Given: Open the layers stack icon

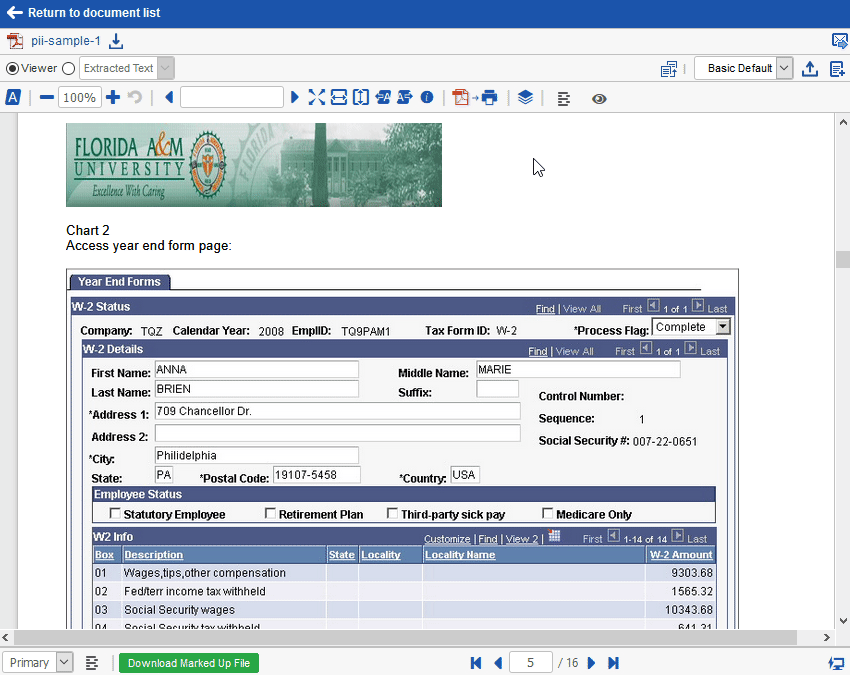Looking at the screenshot, I should click(525, 98).
